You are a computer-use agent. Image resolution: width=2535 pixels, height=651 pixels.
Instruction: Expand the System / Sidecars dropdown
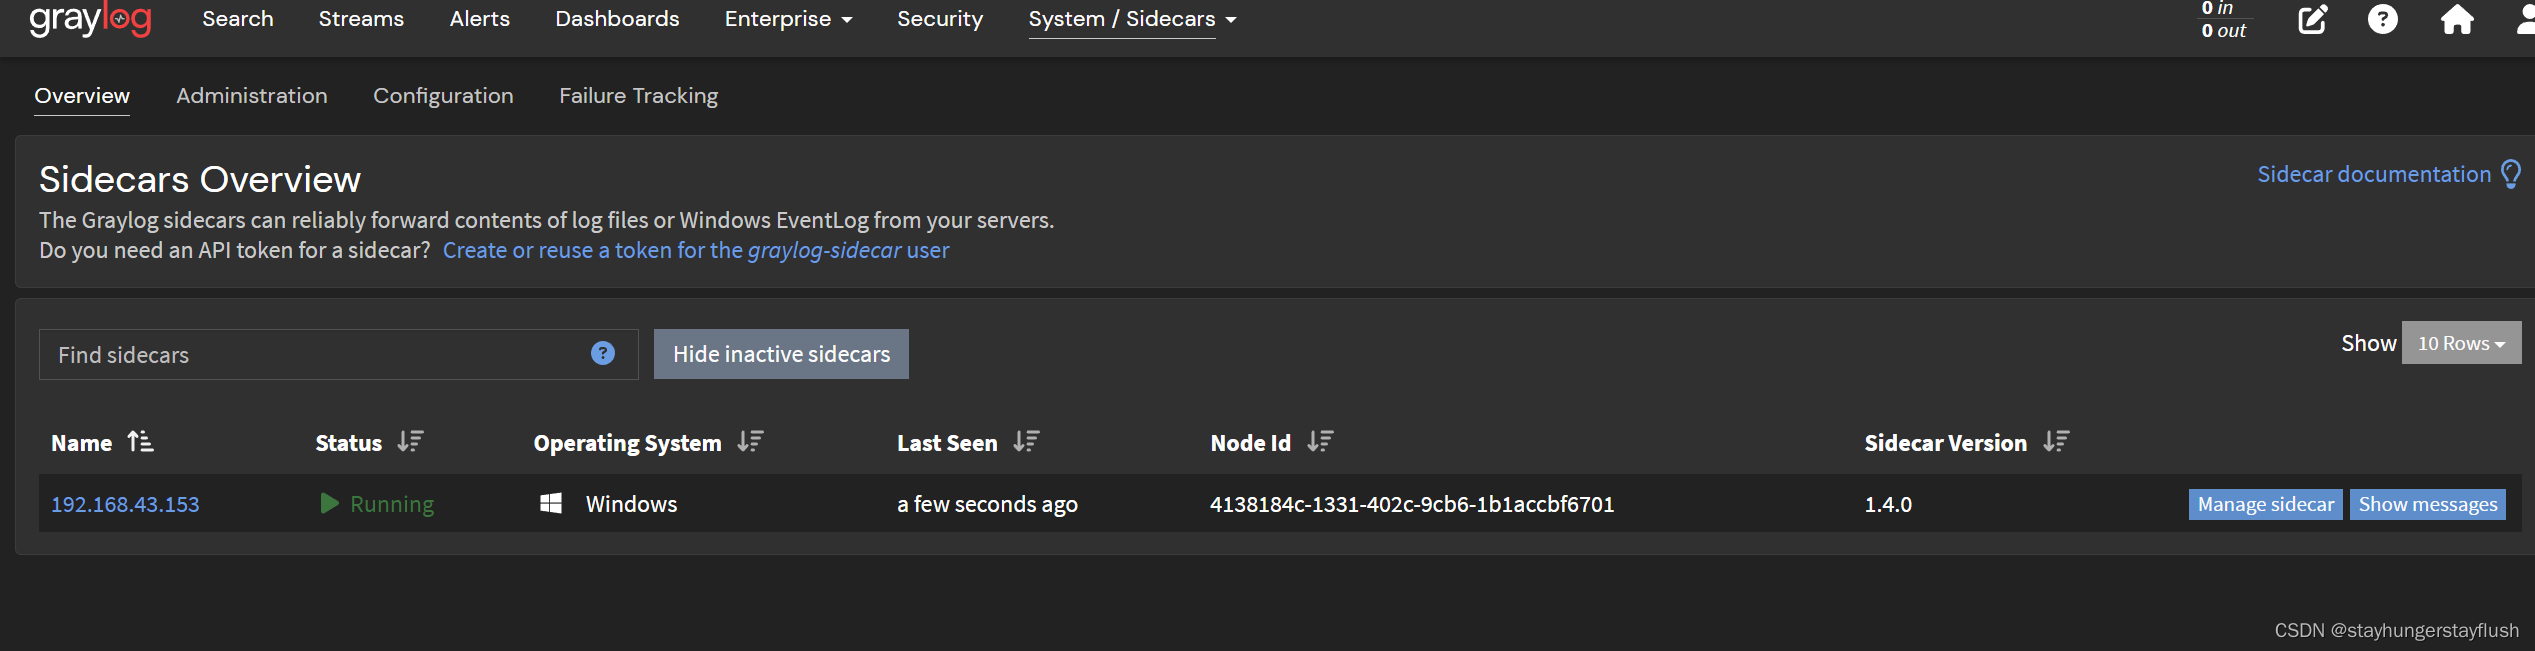(1132, 19)
